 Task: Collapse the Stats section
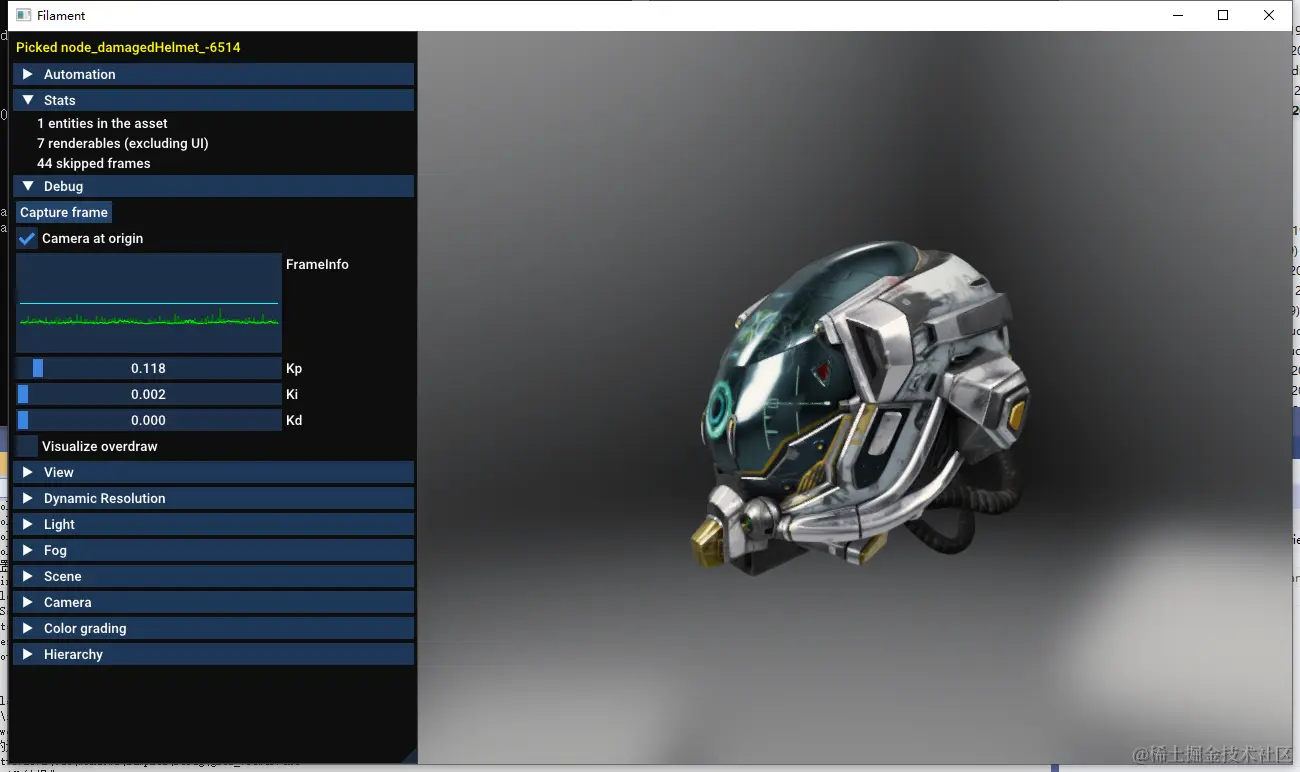point(213,100)
